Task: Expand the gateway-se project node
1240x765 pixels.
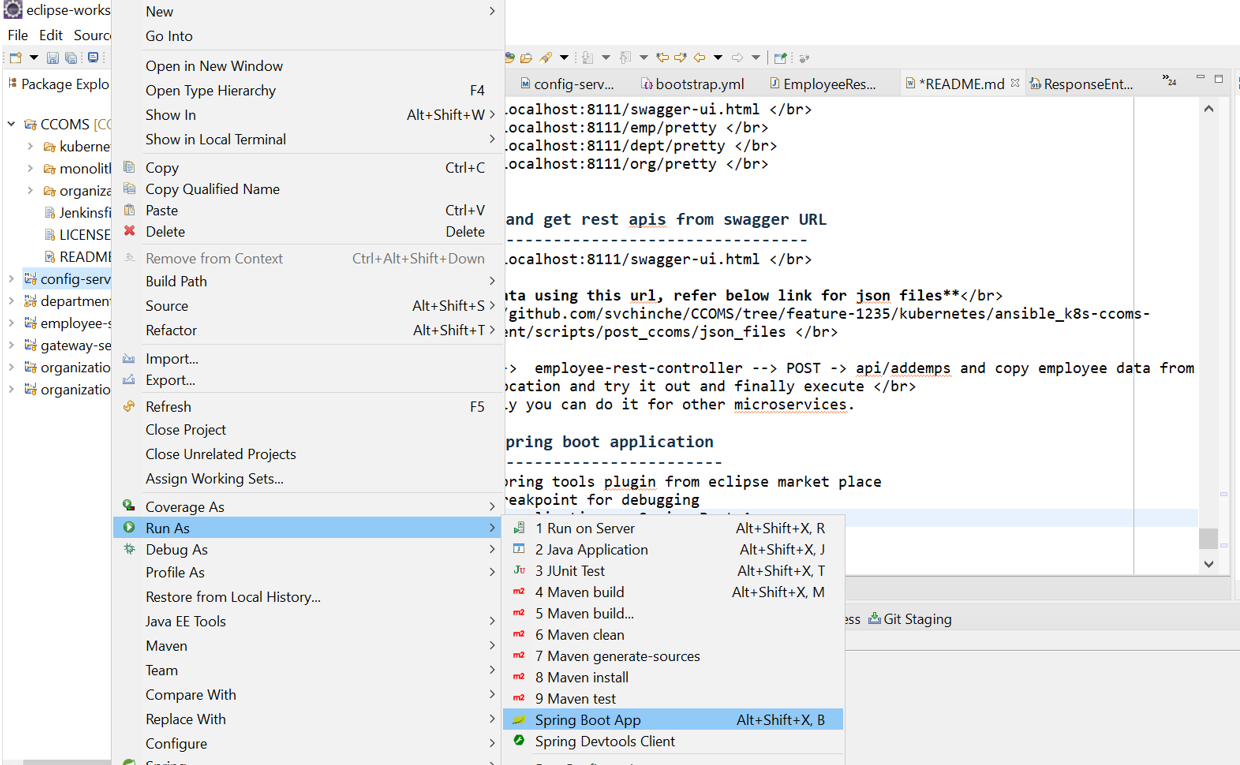Action: point(12,345)
